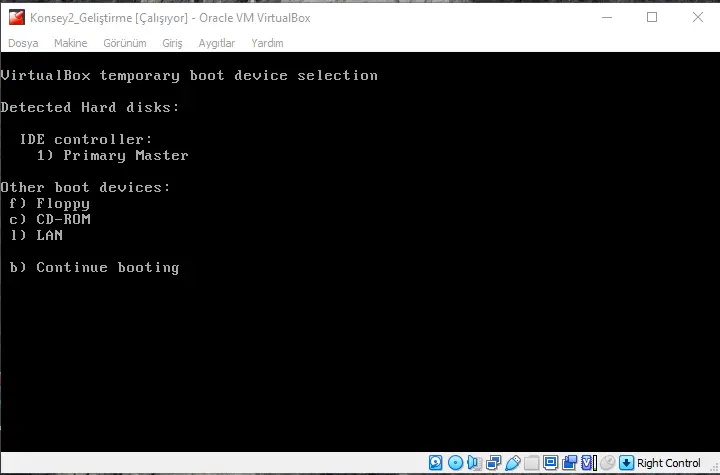Open the Yardım menu
Screen dimensions: 720x475
pos(267,43)
